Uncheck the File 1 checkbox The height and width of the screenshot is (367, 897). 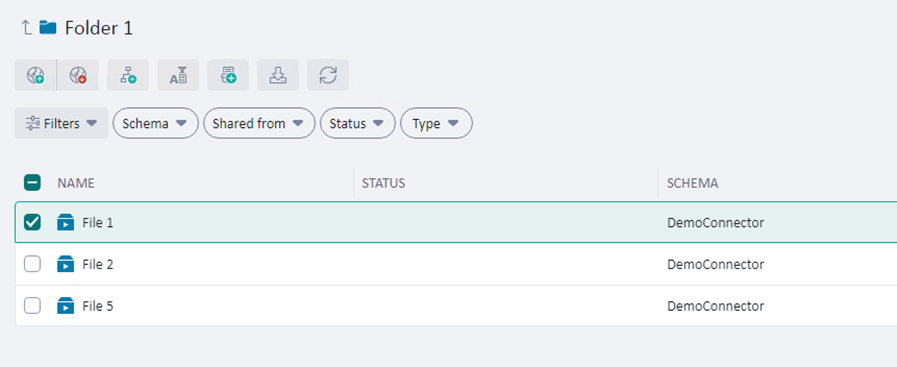[x=32, y=222]
